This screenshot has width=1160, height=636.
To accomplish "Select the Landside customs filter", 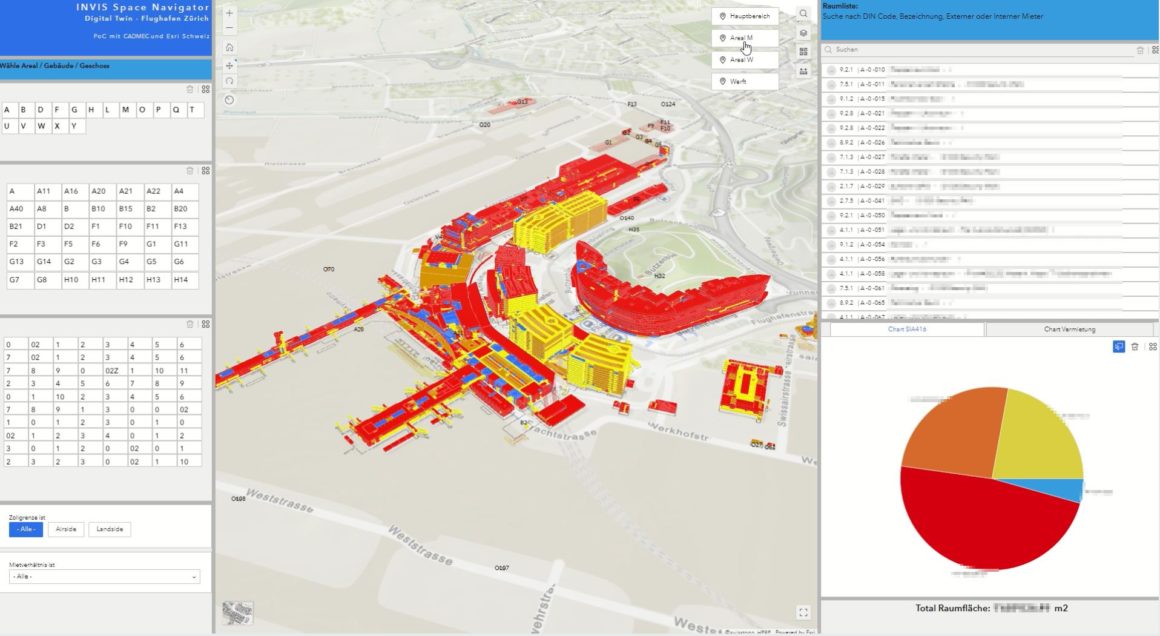I will (109, 529).
